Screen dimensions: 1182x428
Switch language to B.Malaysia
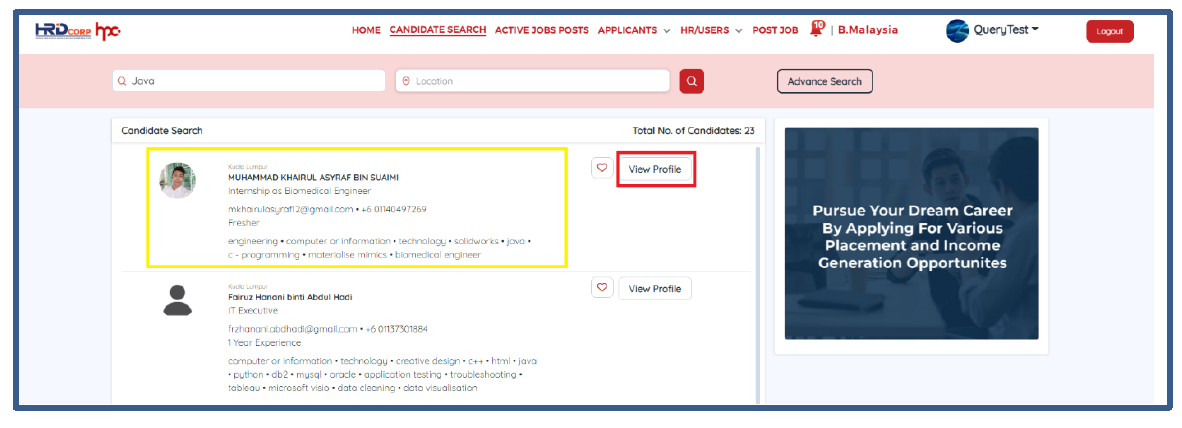pyautogui.click(x=868, y=30)
